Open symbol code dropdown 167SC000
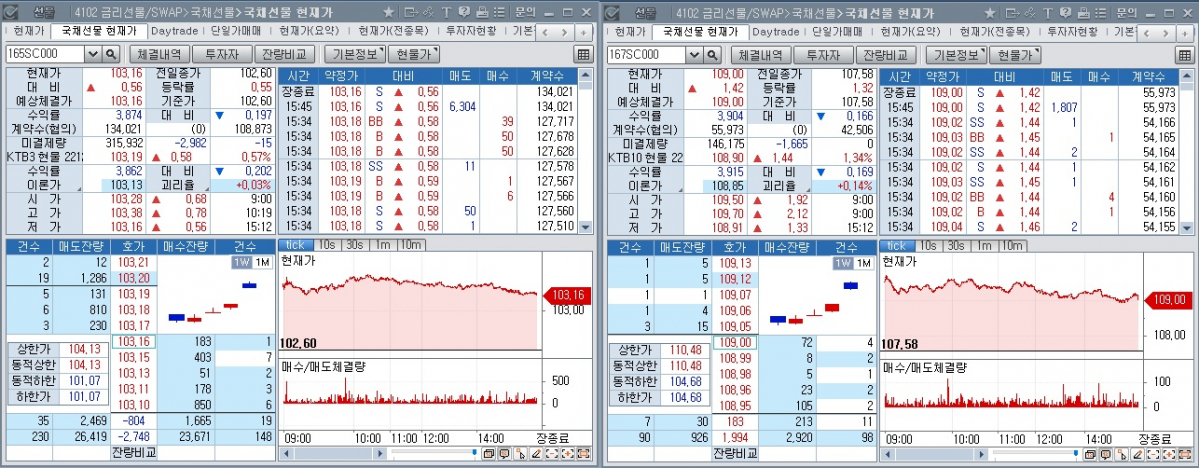 click(694, 54)
